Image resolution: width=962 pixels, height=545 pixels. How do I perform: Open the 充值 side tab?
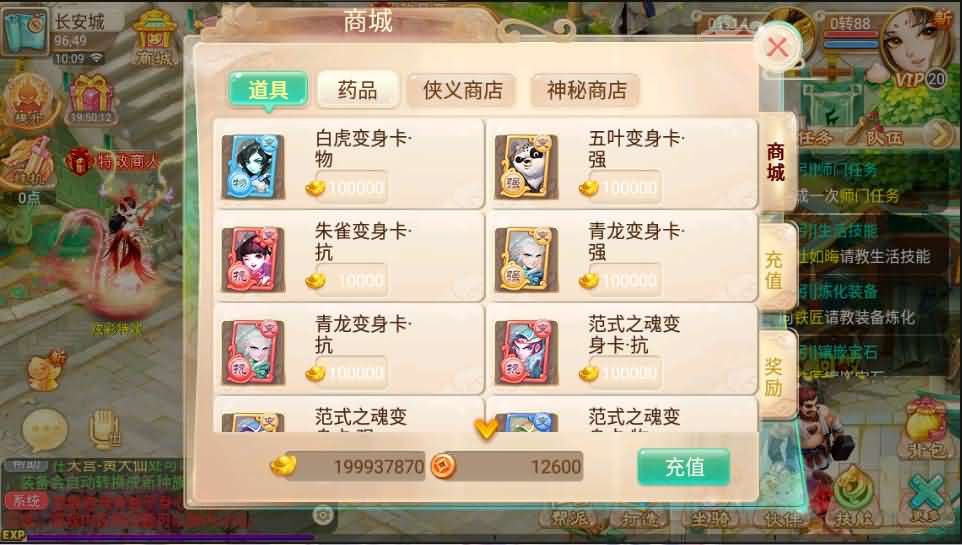776,270
